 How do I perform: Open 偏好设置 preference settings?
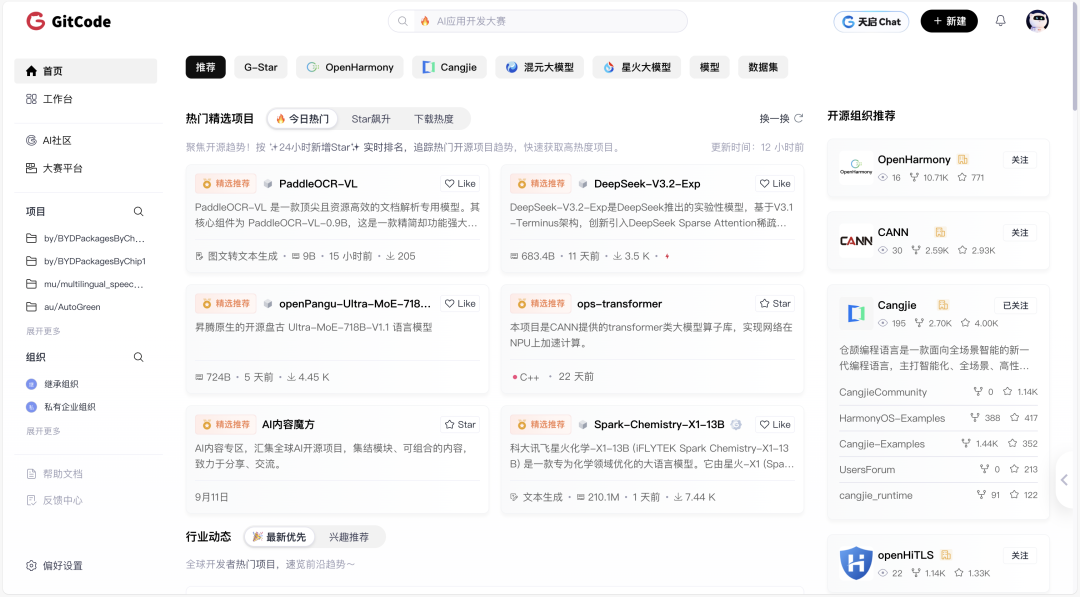pos(51,564)
